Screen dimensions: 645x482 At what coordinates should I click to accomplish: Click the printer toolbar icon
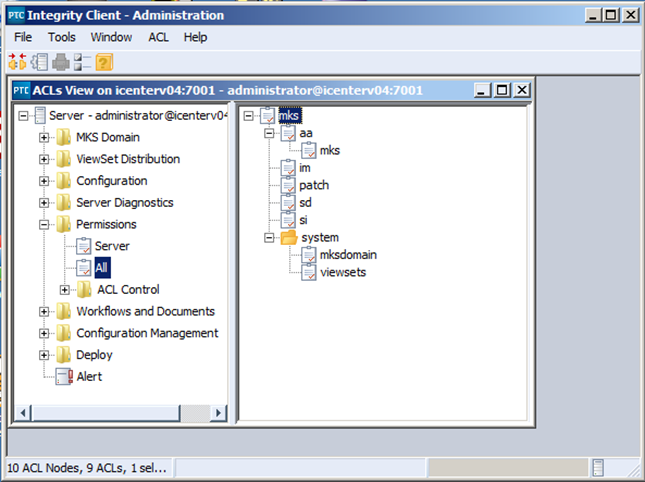pyautogui.click(x=61, y=62)
